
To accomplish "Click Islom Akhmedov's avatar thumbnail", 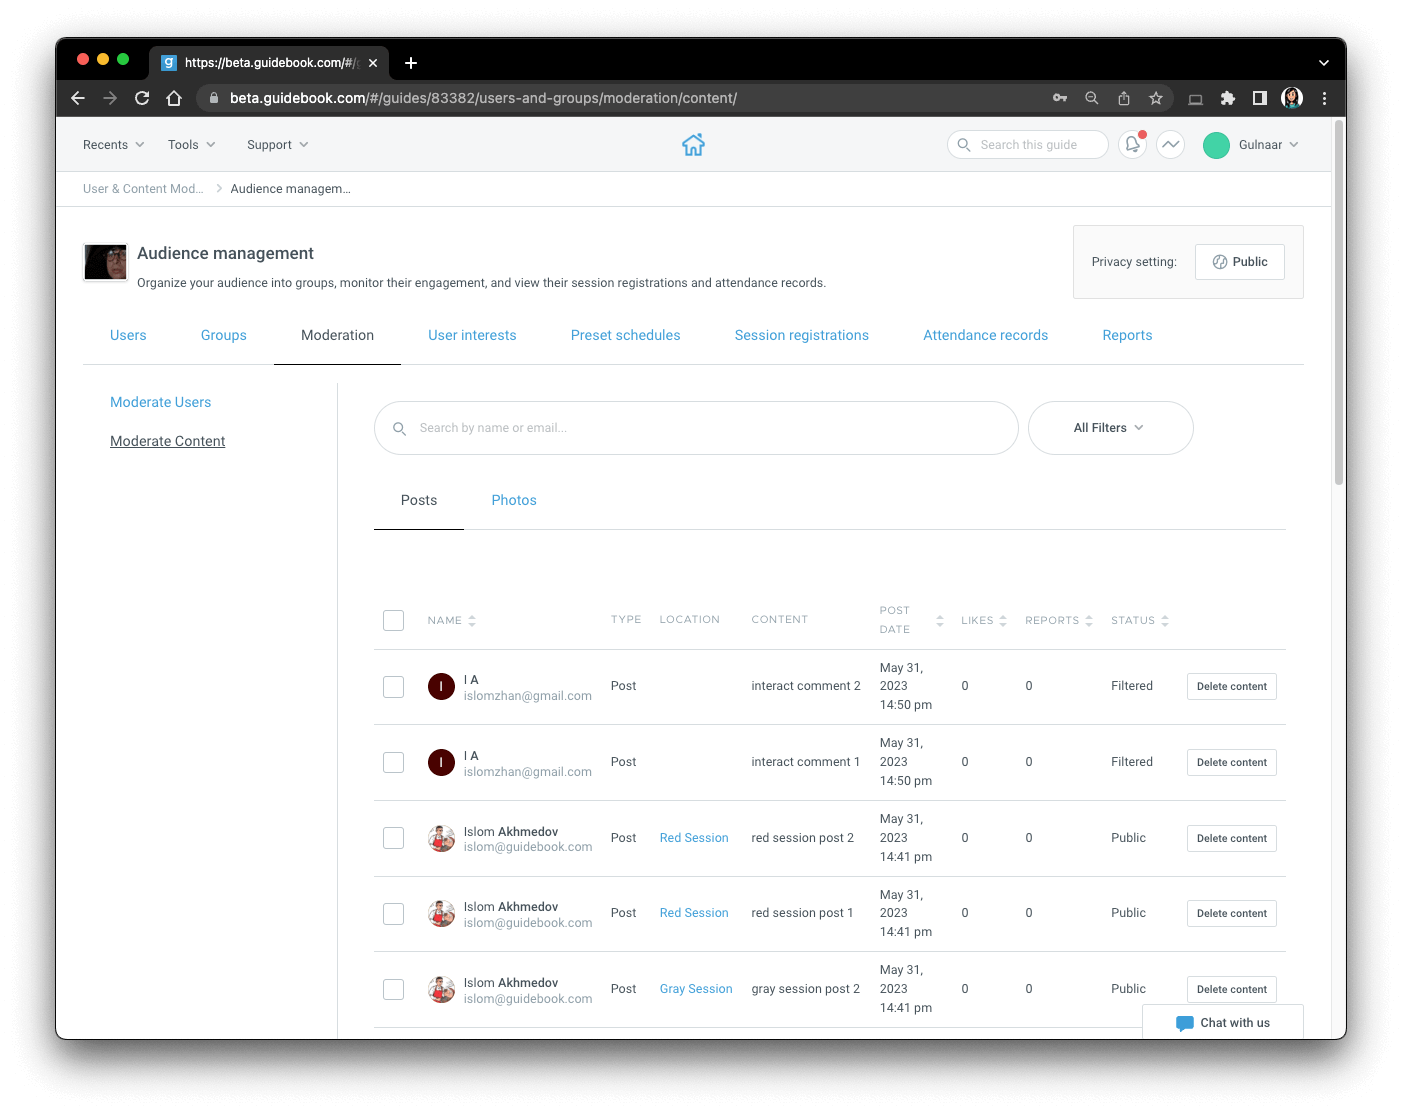I will [441, 838].
